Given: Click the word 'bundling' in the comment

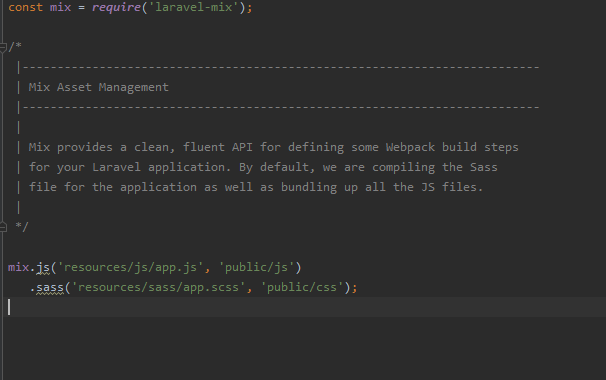Looking at the screenshot, I should click(x=309, y=187).
